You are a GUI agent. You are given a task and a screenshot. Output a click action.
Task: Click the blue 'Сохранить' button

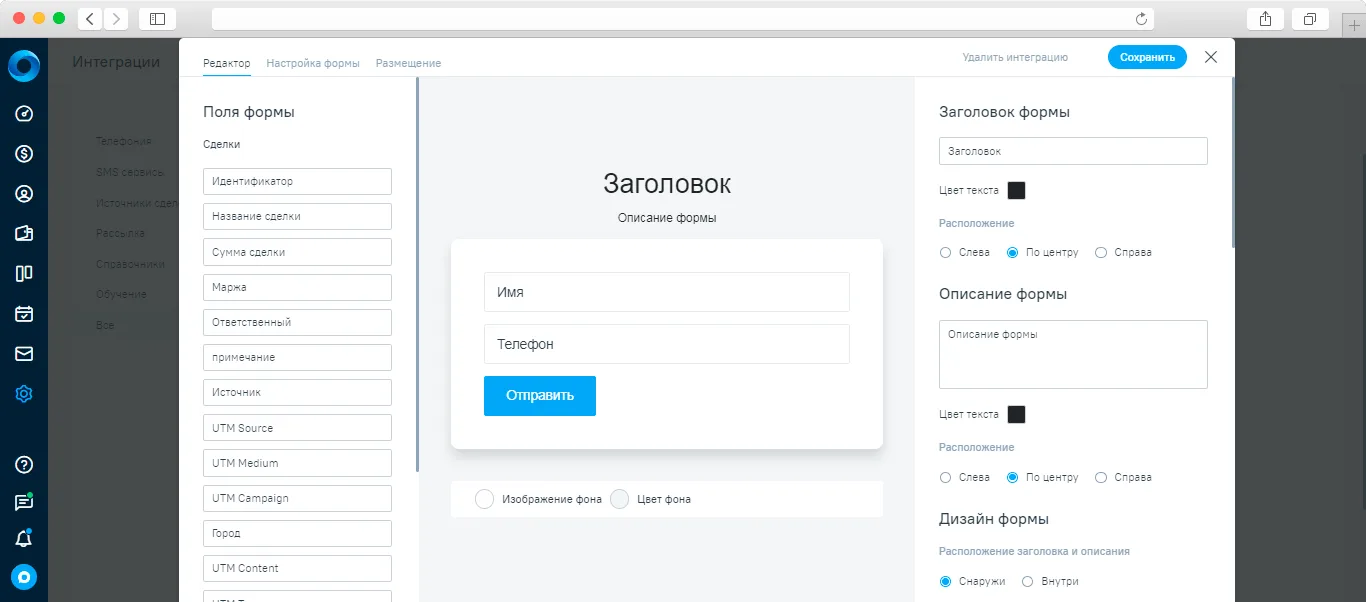(1147, 57)
